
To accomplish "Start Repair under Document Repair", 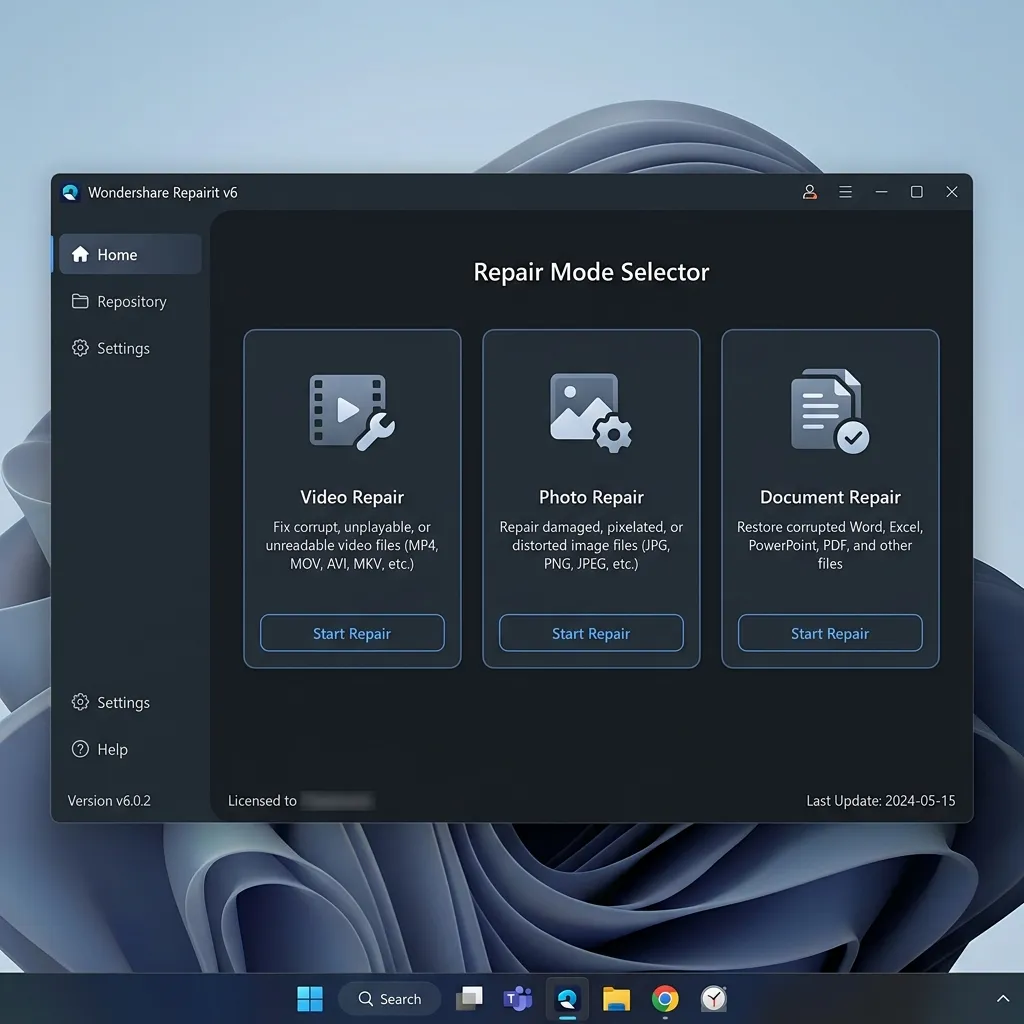I will tap(830, 633).
